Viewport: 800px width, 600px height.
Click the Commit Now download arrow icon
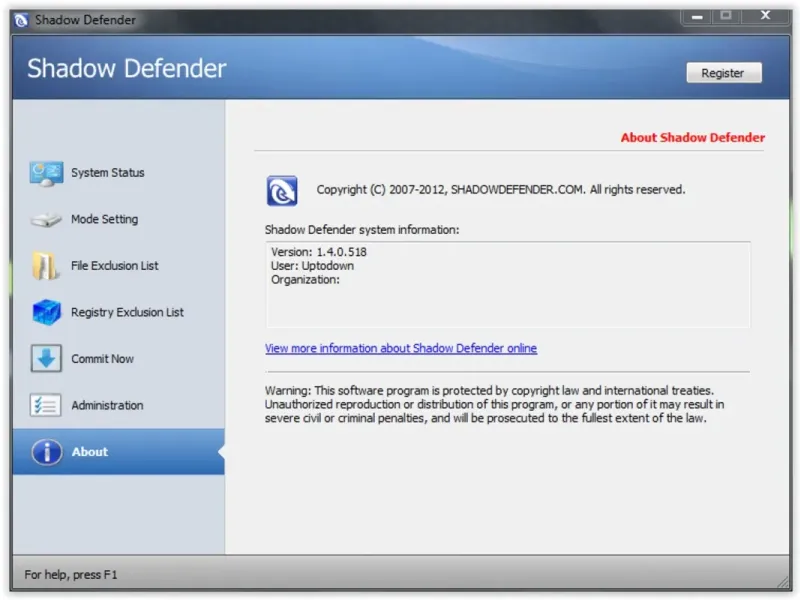click(x=46, y=359)
